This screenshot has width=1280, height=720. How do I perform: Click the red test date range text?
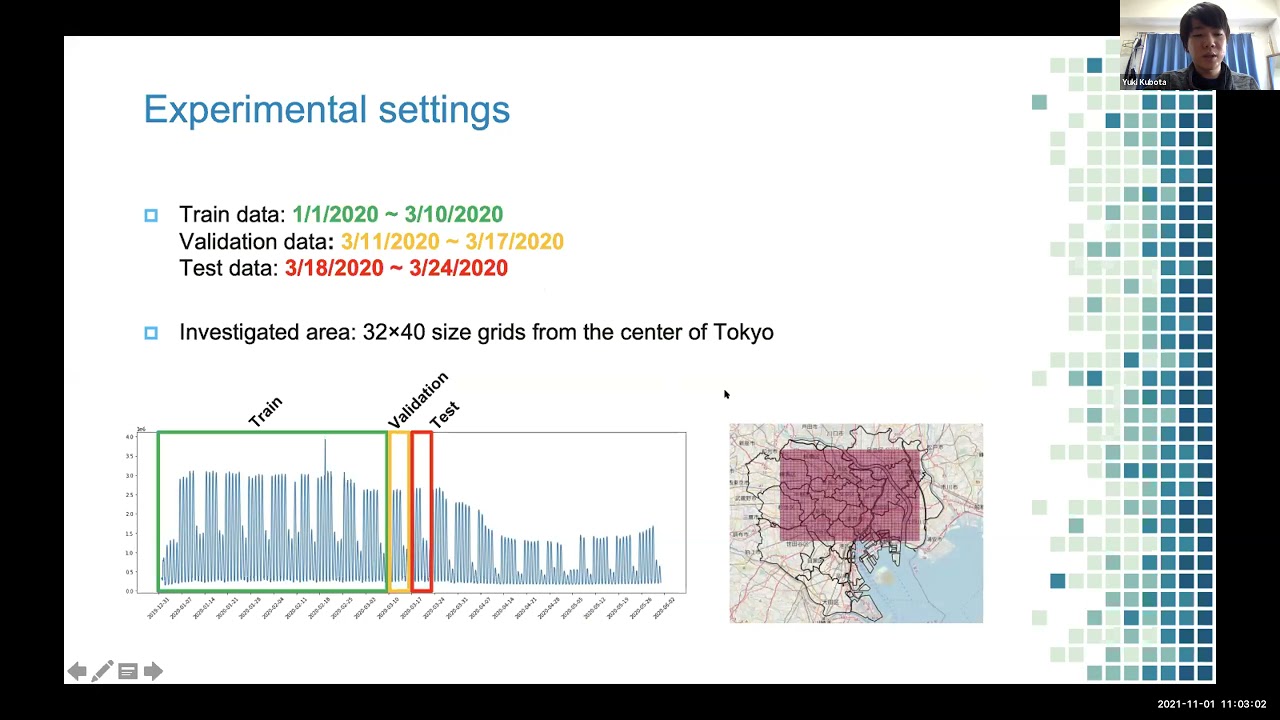pyautogui.click(x=396, y=268)
